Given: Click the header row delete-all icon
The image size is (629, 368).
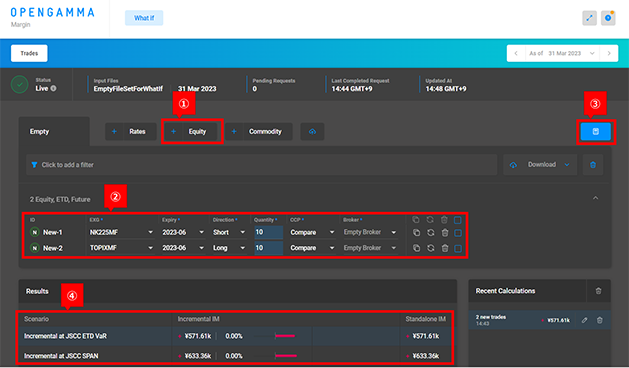Looking at the screenshot, I should pos(444,220).
